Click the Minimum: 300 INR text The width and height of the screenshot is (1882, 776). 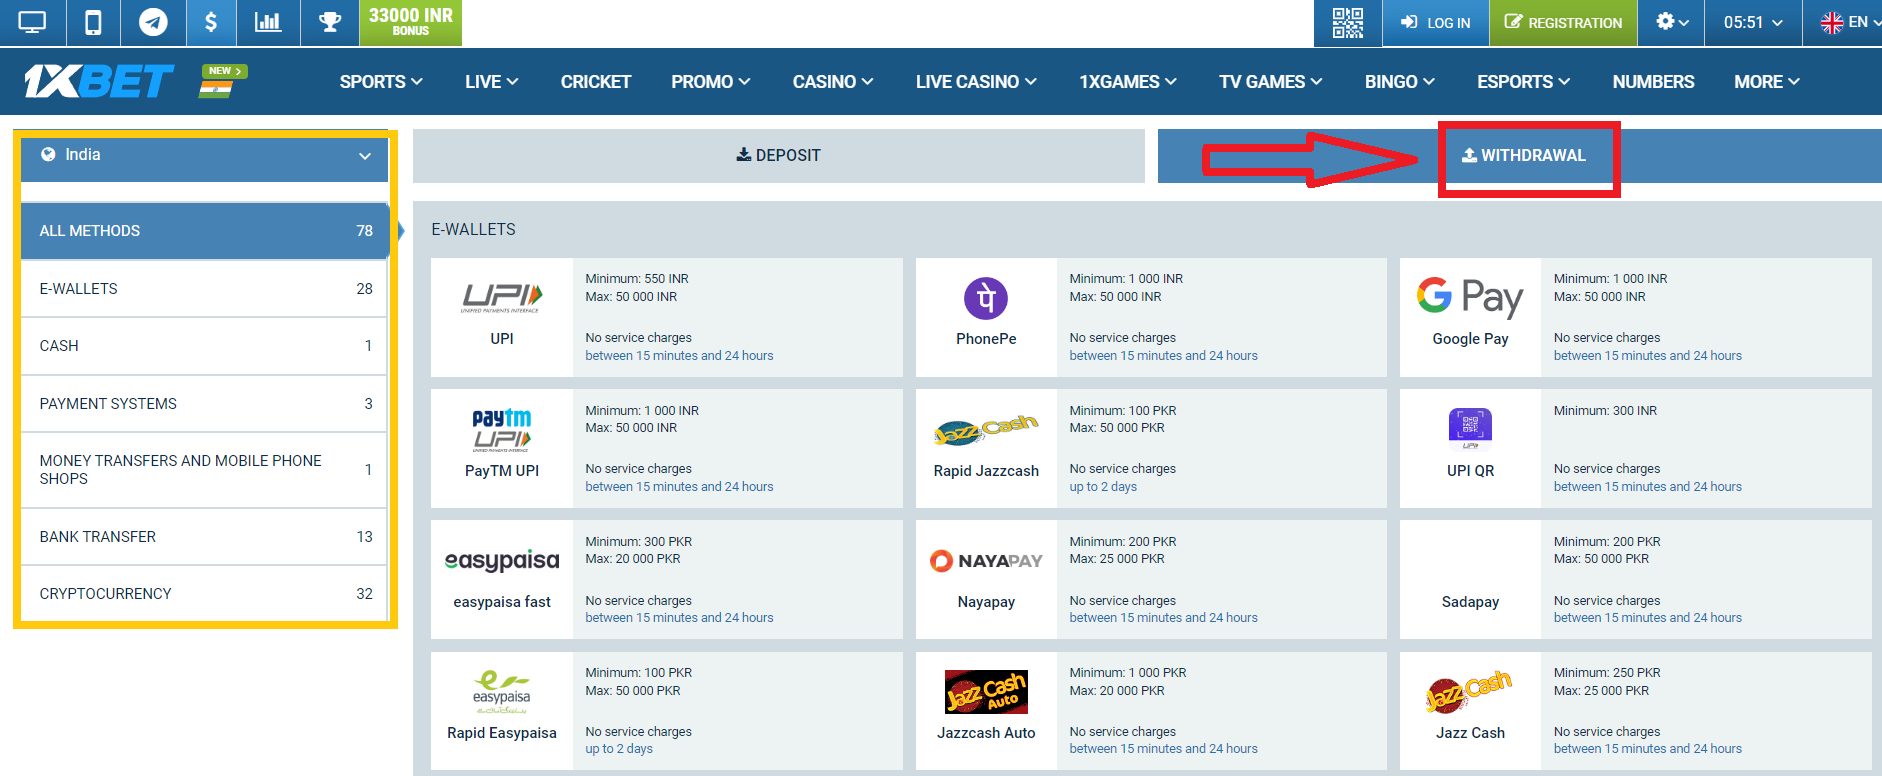point(1605,411)
